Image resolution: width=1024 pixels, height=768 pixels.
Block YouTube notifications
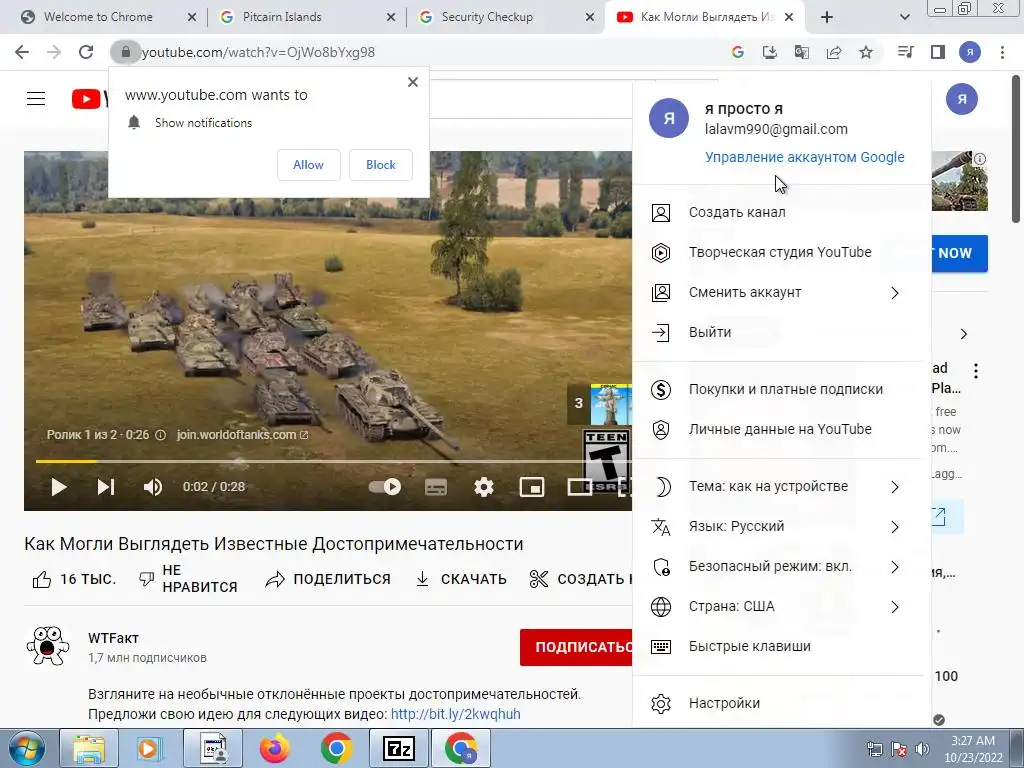click(x=381, y=165)
